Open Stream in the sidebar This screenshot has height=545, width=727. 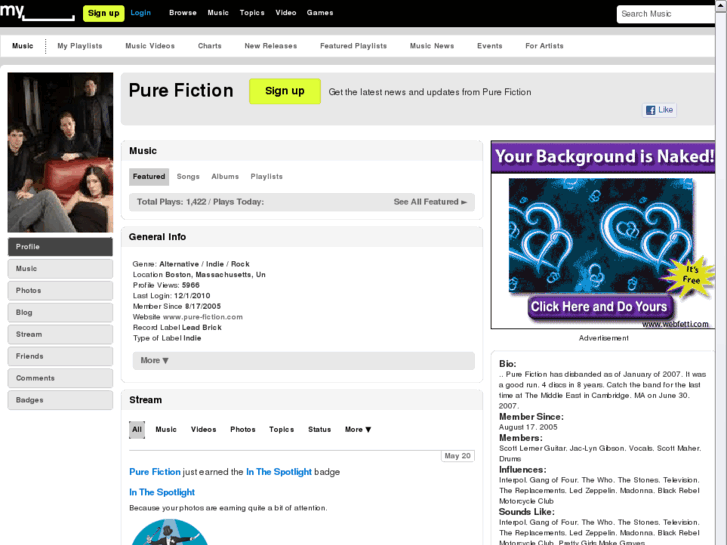pos(60,334)
